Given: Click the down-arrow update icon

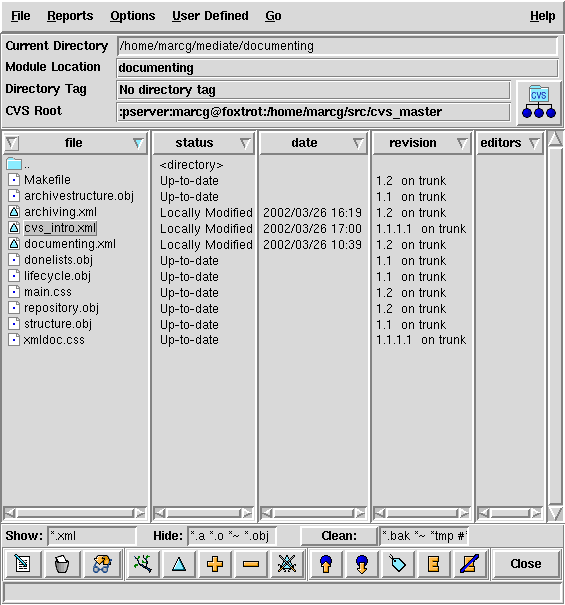Looking at the screenshot, I should coord(362,564).
